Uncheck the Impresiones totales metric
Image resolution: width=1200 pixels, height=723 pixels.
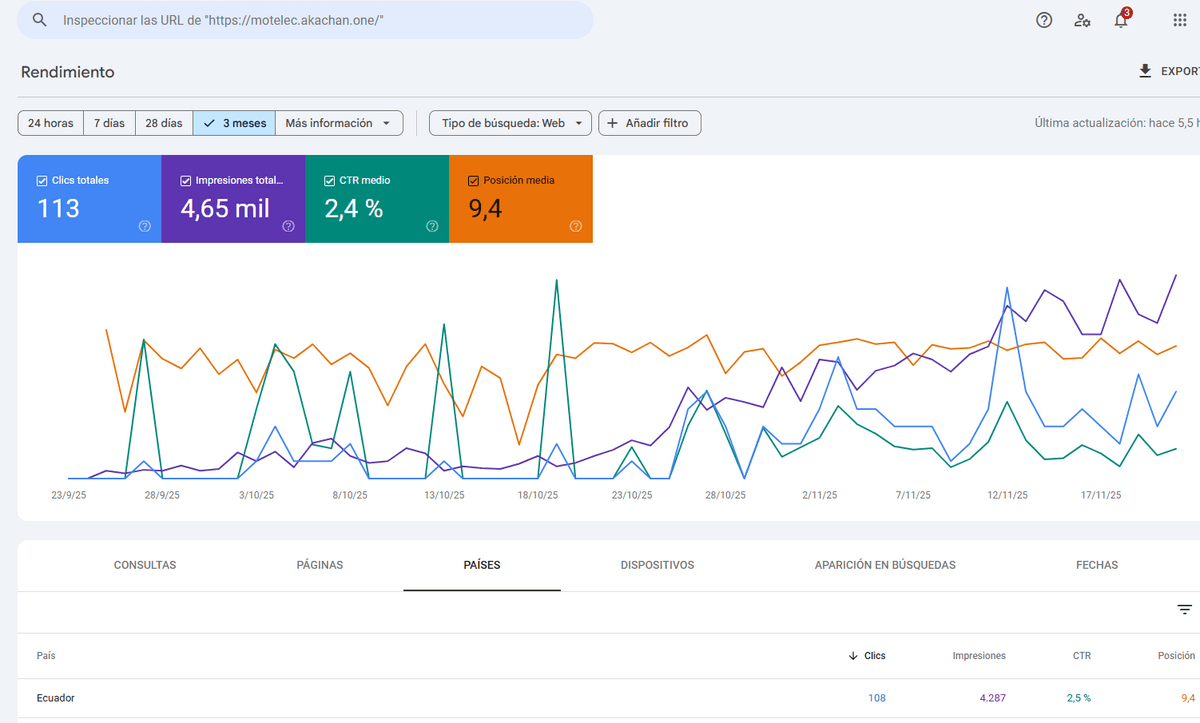[x=186, y=181]
